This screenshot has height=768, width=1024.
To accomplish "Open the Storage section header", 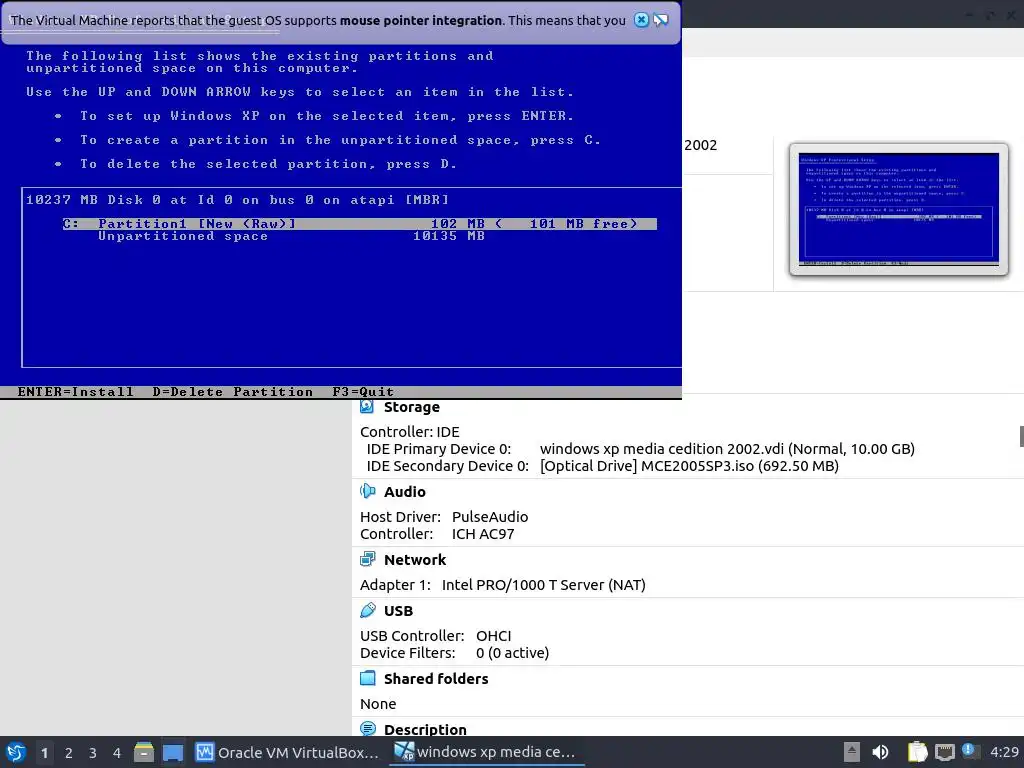I will [x=411, y=407].
